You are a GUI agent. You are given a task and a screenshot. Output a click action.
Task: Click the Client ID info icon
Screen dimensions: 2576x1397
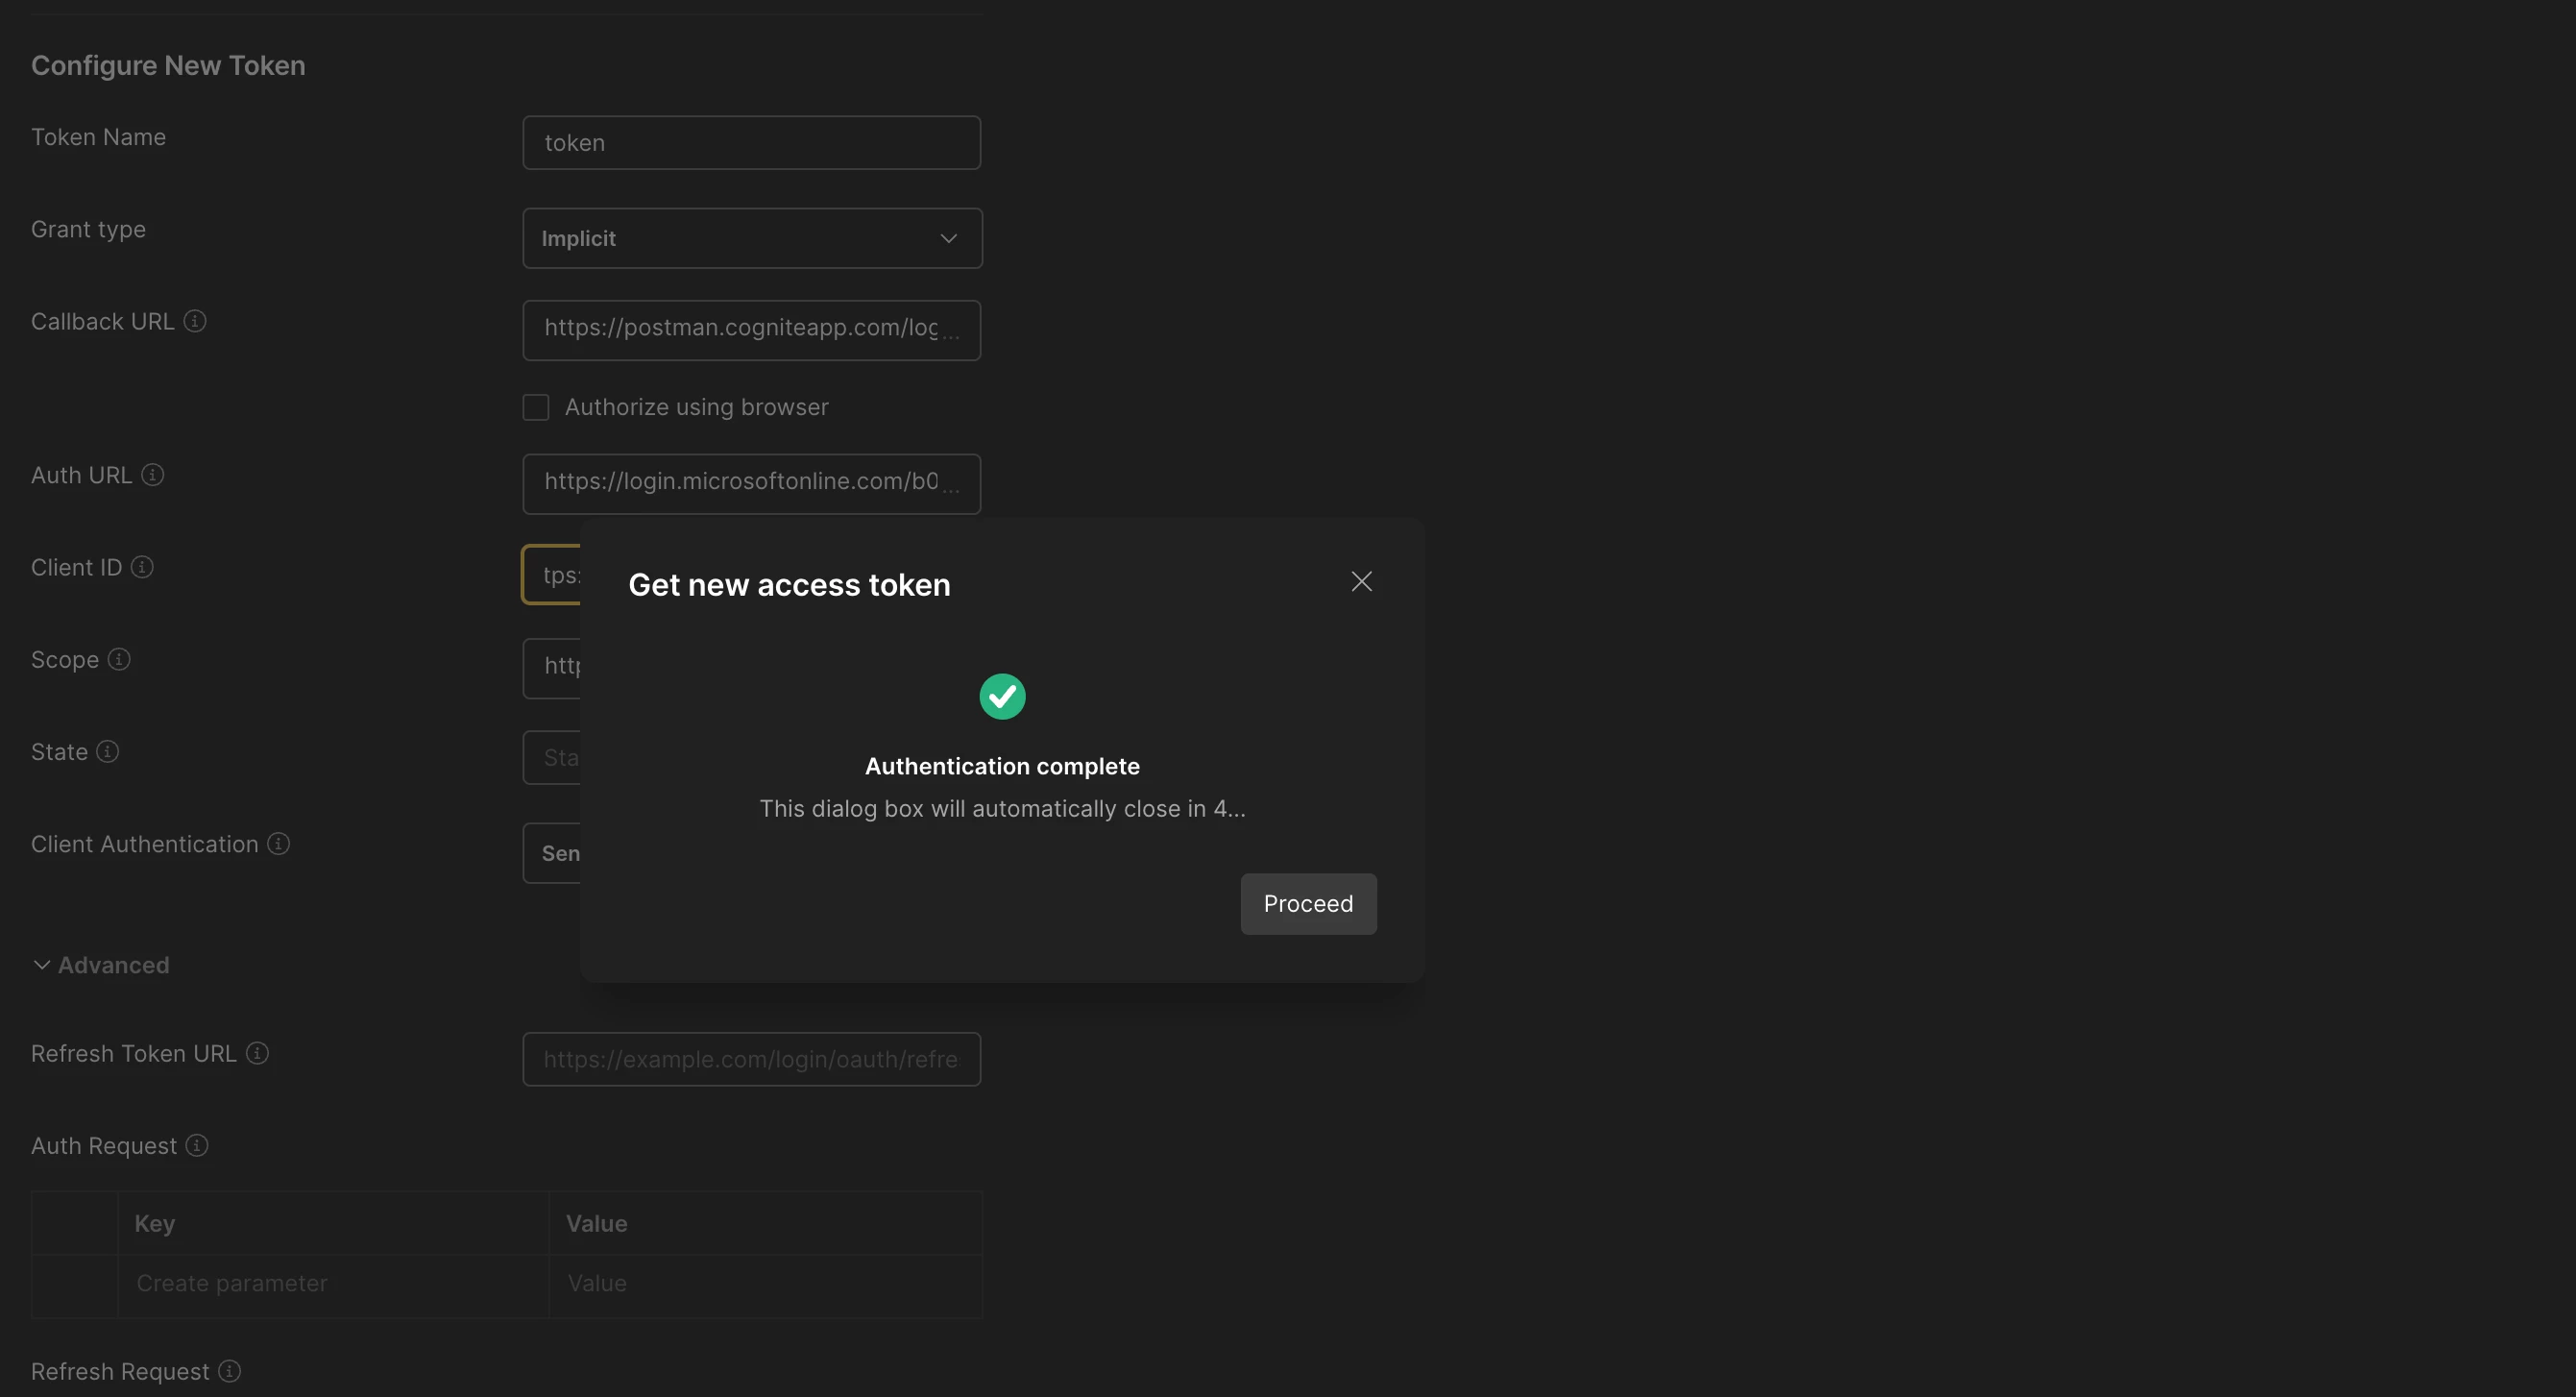click(142, 567)
